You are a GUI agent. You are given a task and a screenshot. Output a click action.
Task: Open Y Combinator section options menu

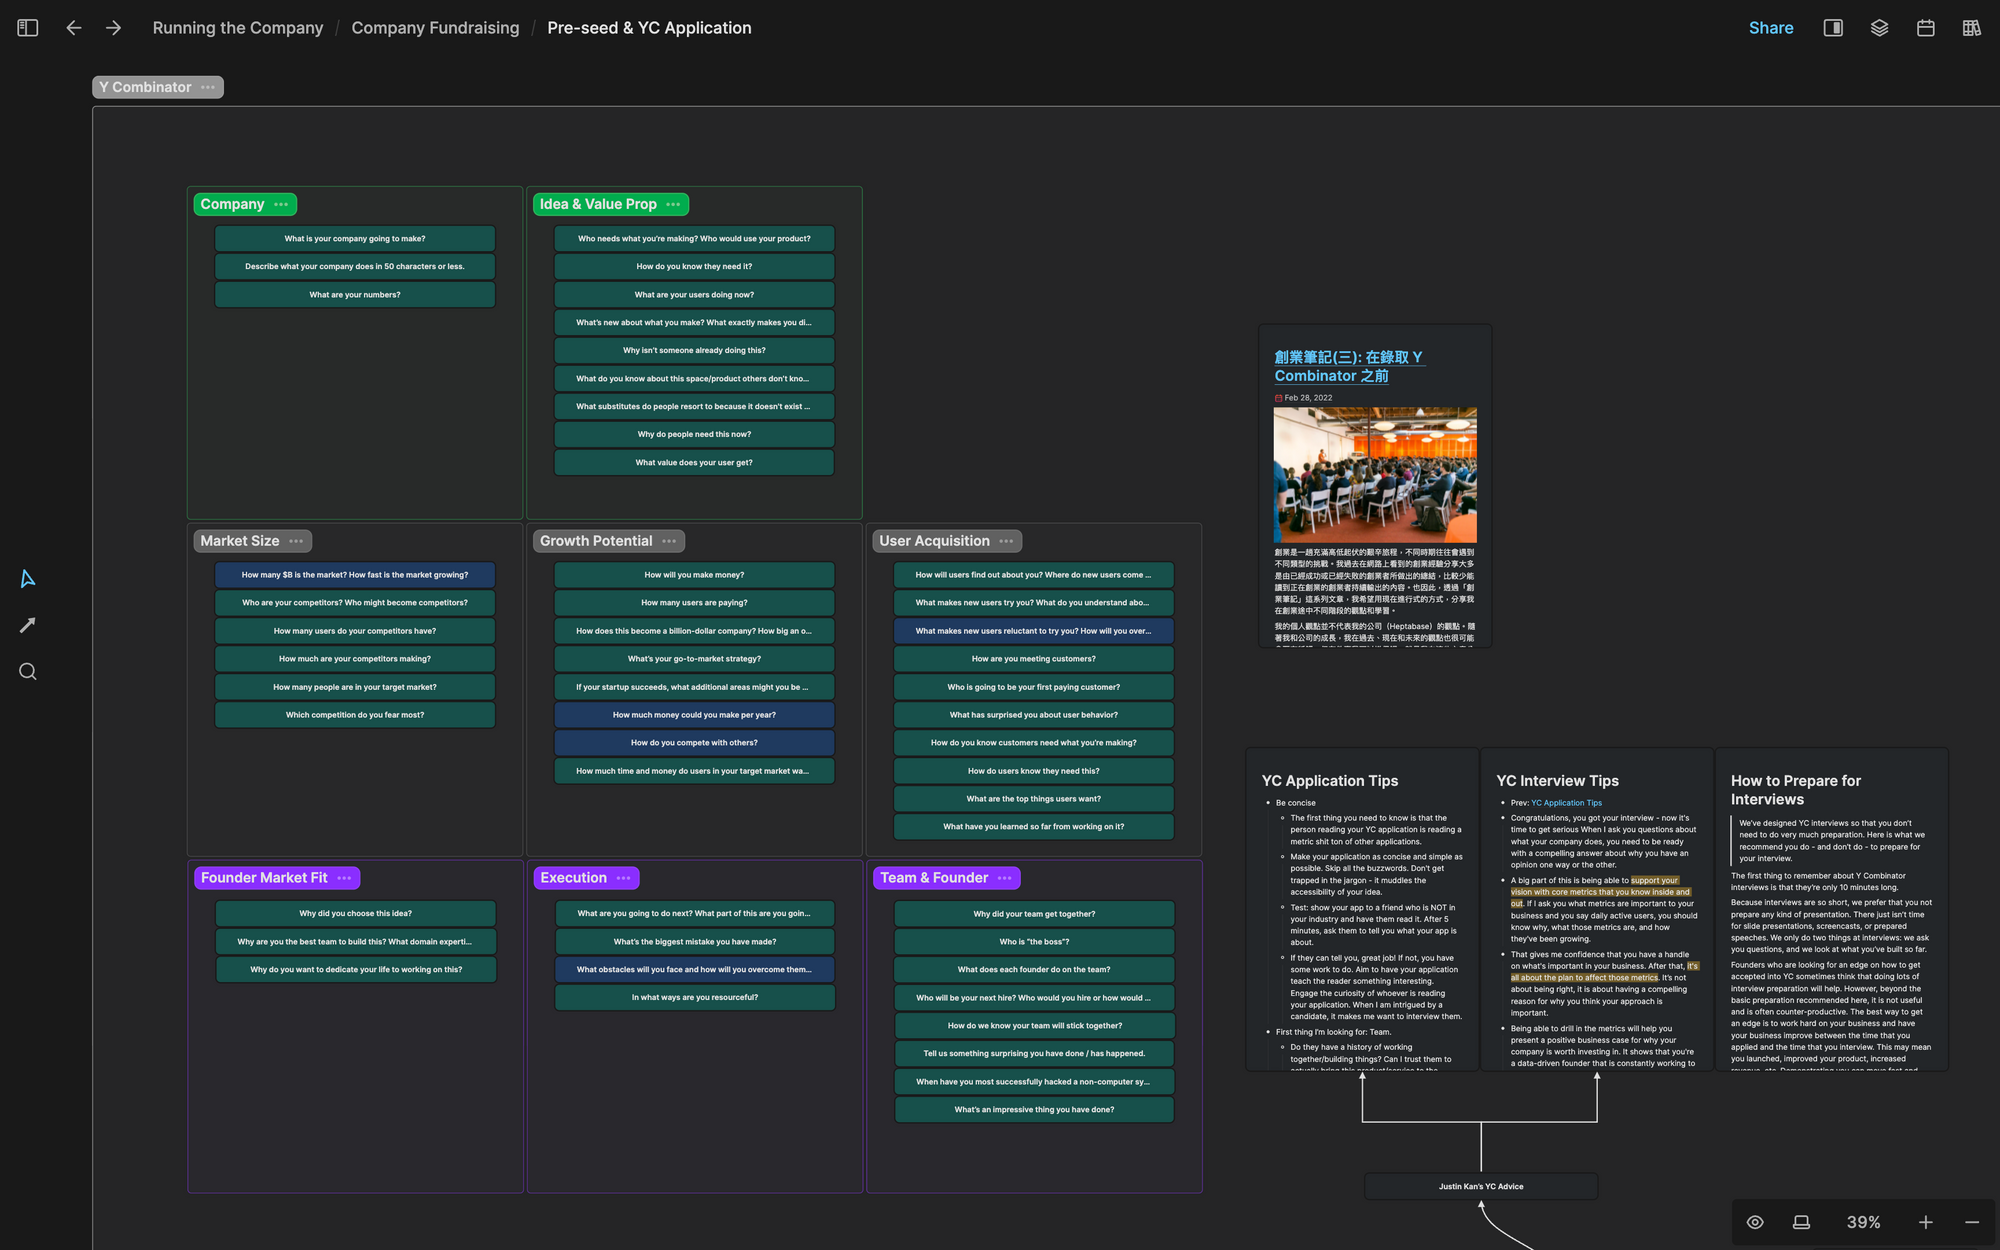pyautogui.click(x=208, y=87)
